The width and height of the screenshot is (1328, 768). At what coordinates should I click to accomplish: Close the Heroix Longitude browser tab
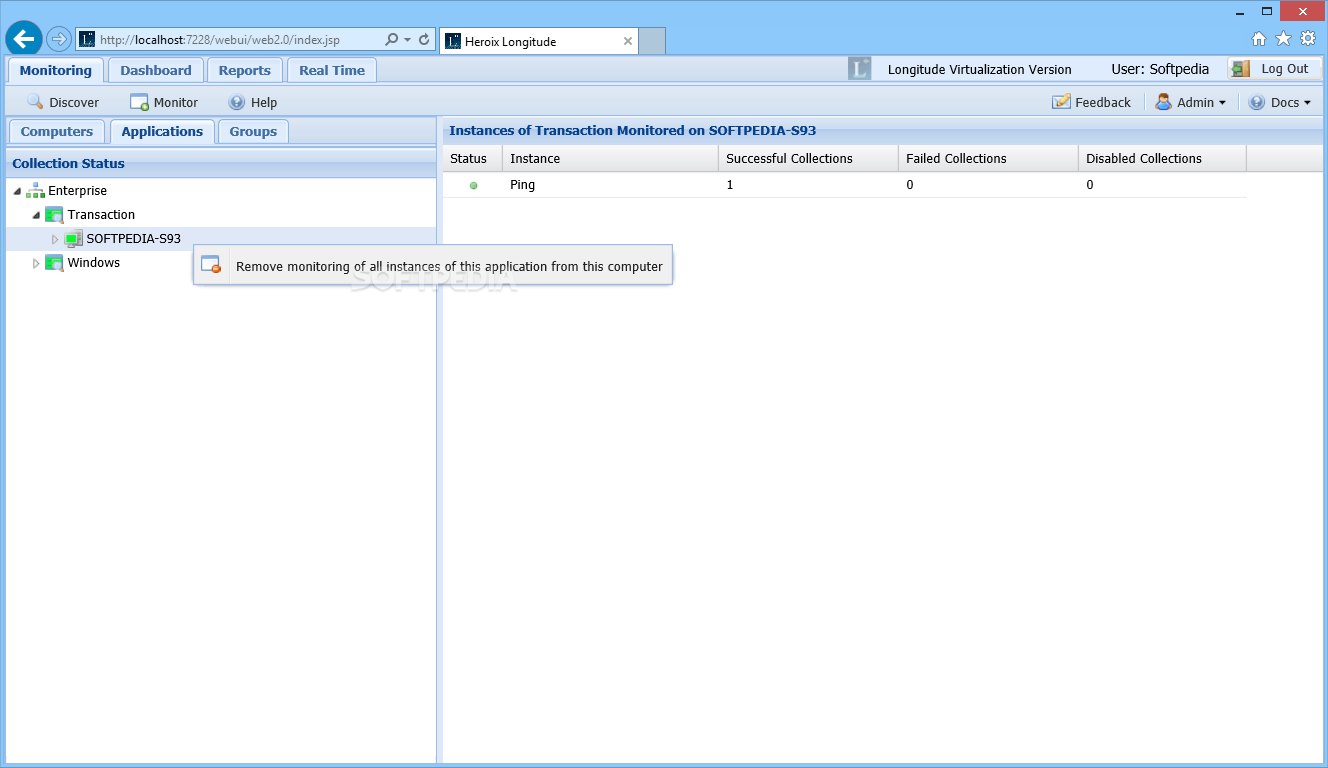(628, 41)
